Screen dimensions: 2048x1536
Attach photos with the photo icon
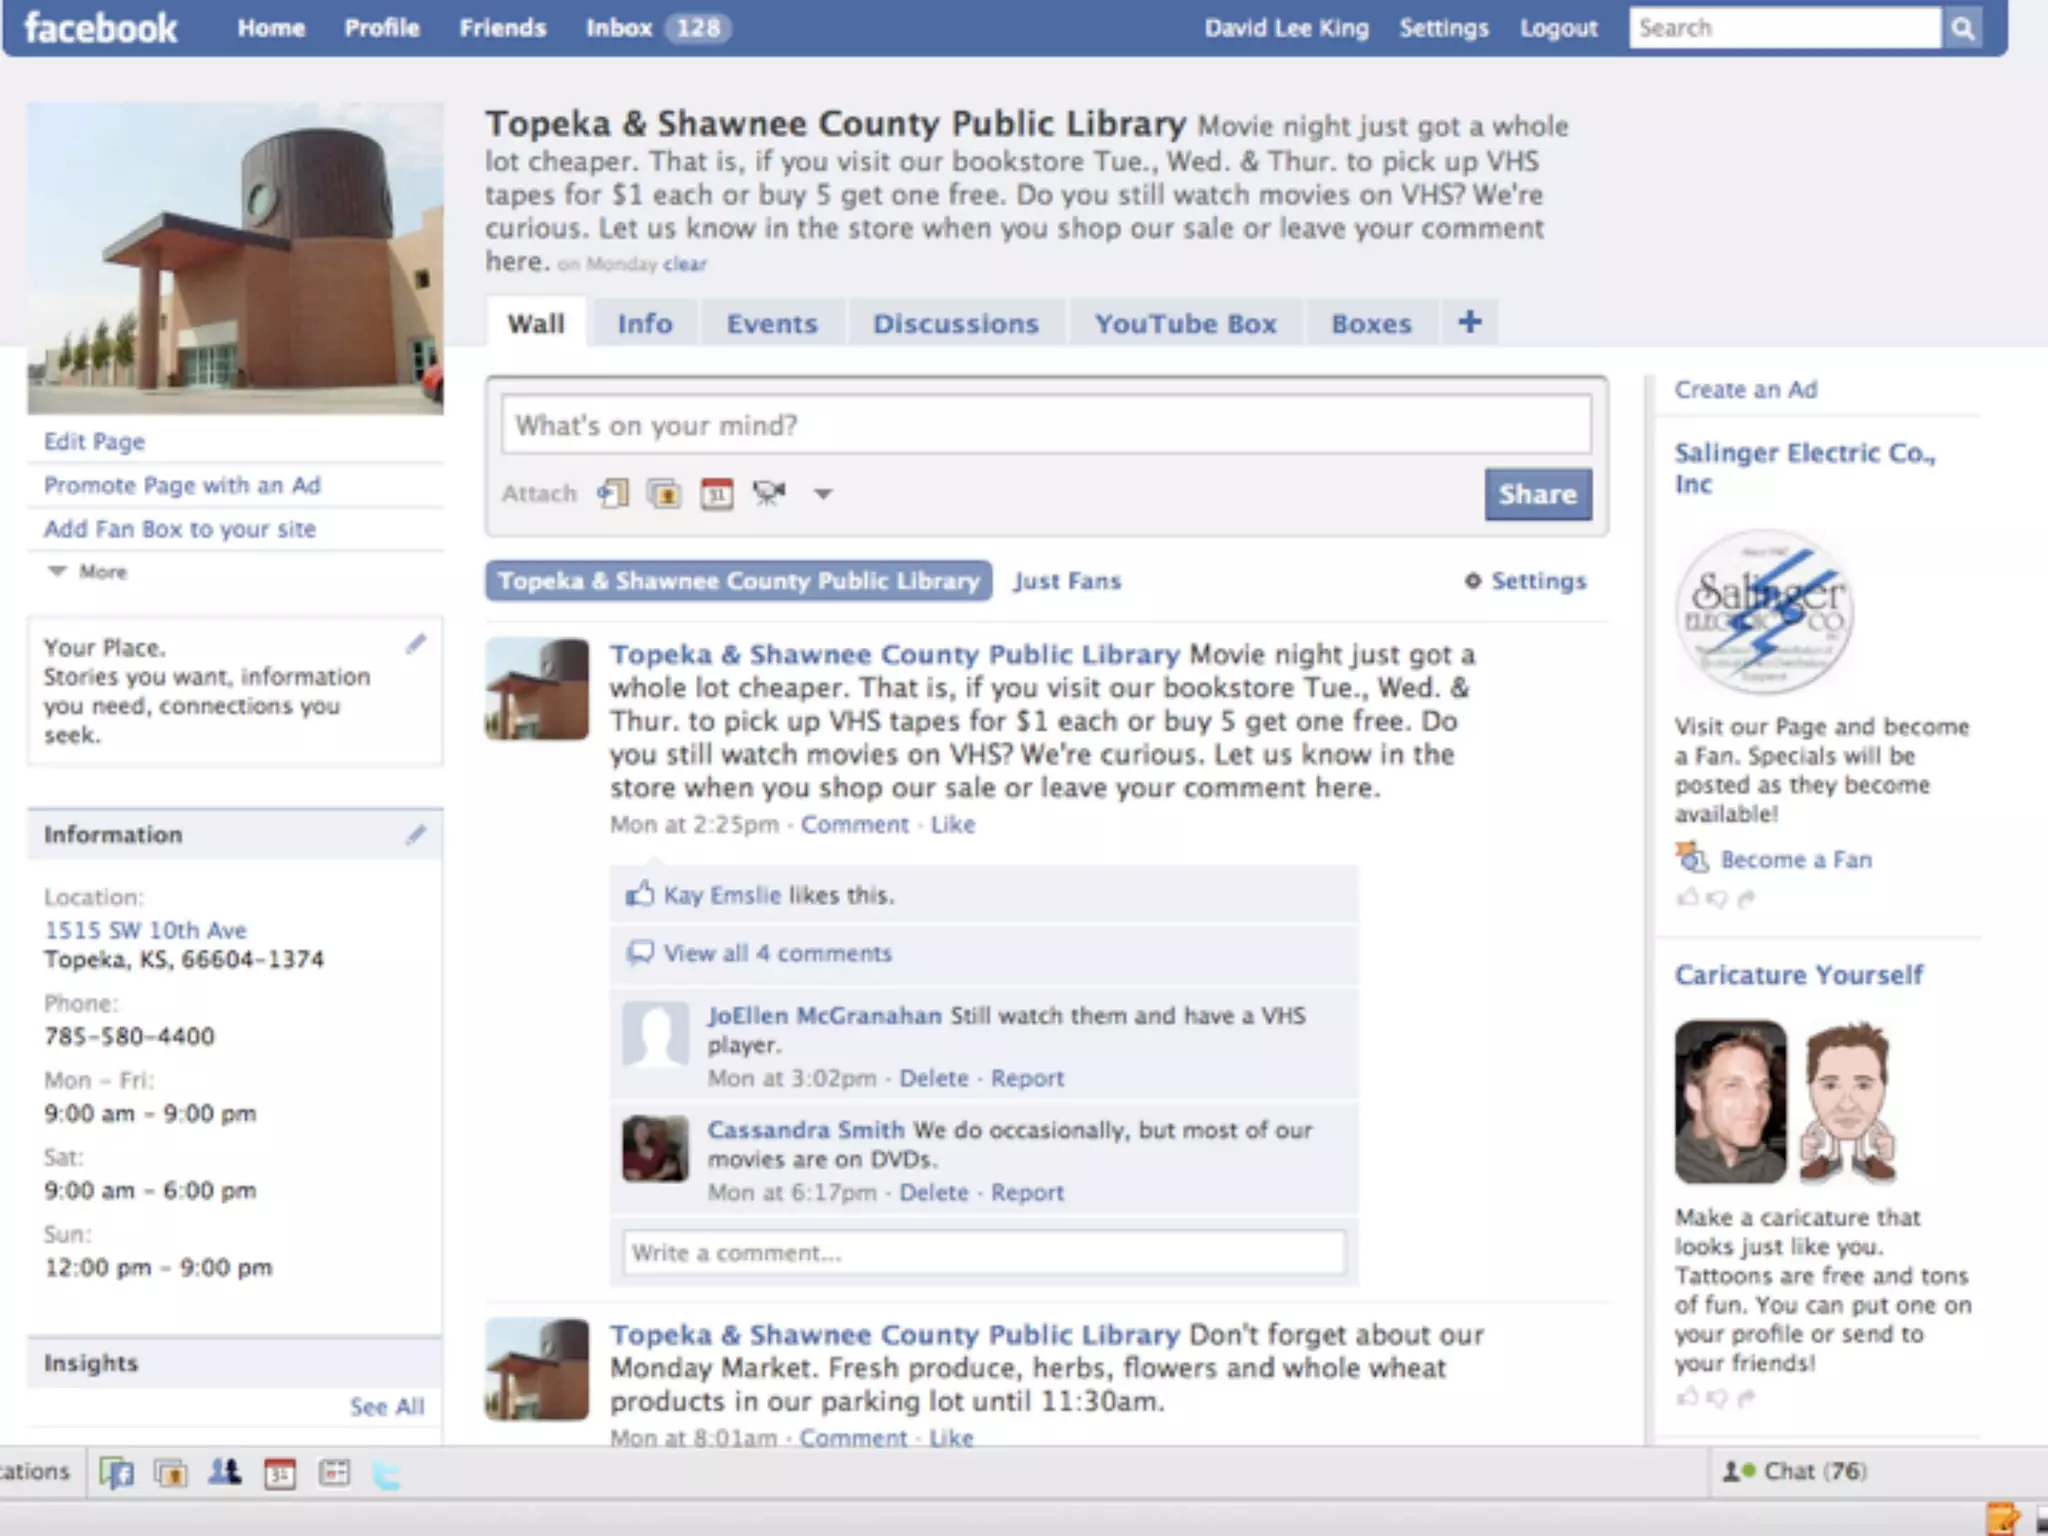click(x=664, y=493)
